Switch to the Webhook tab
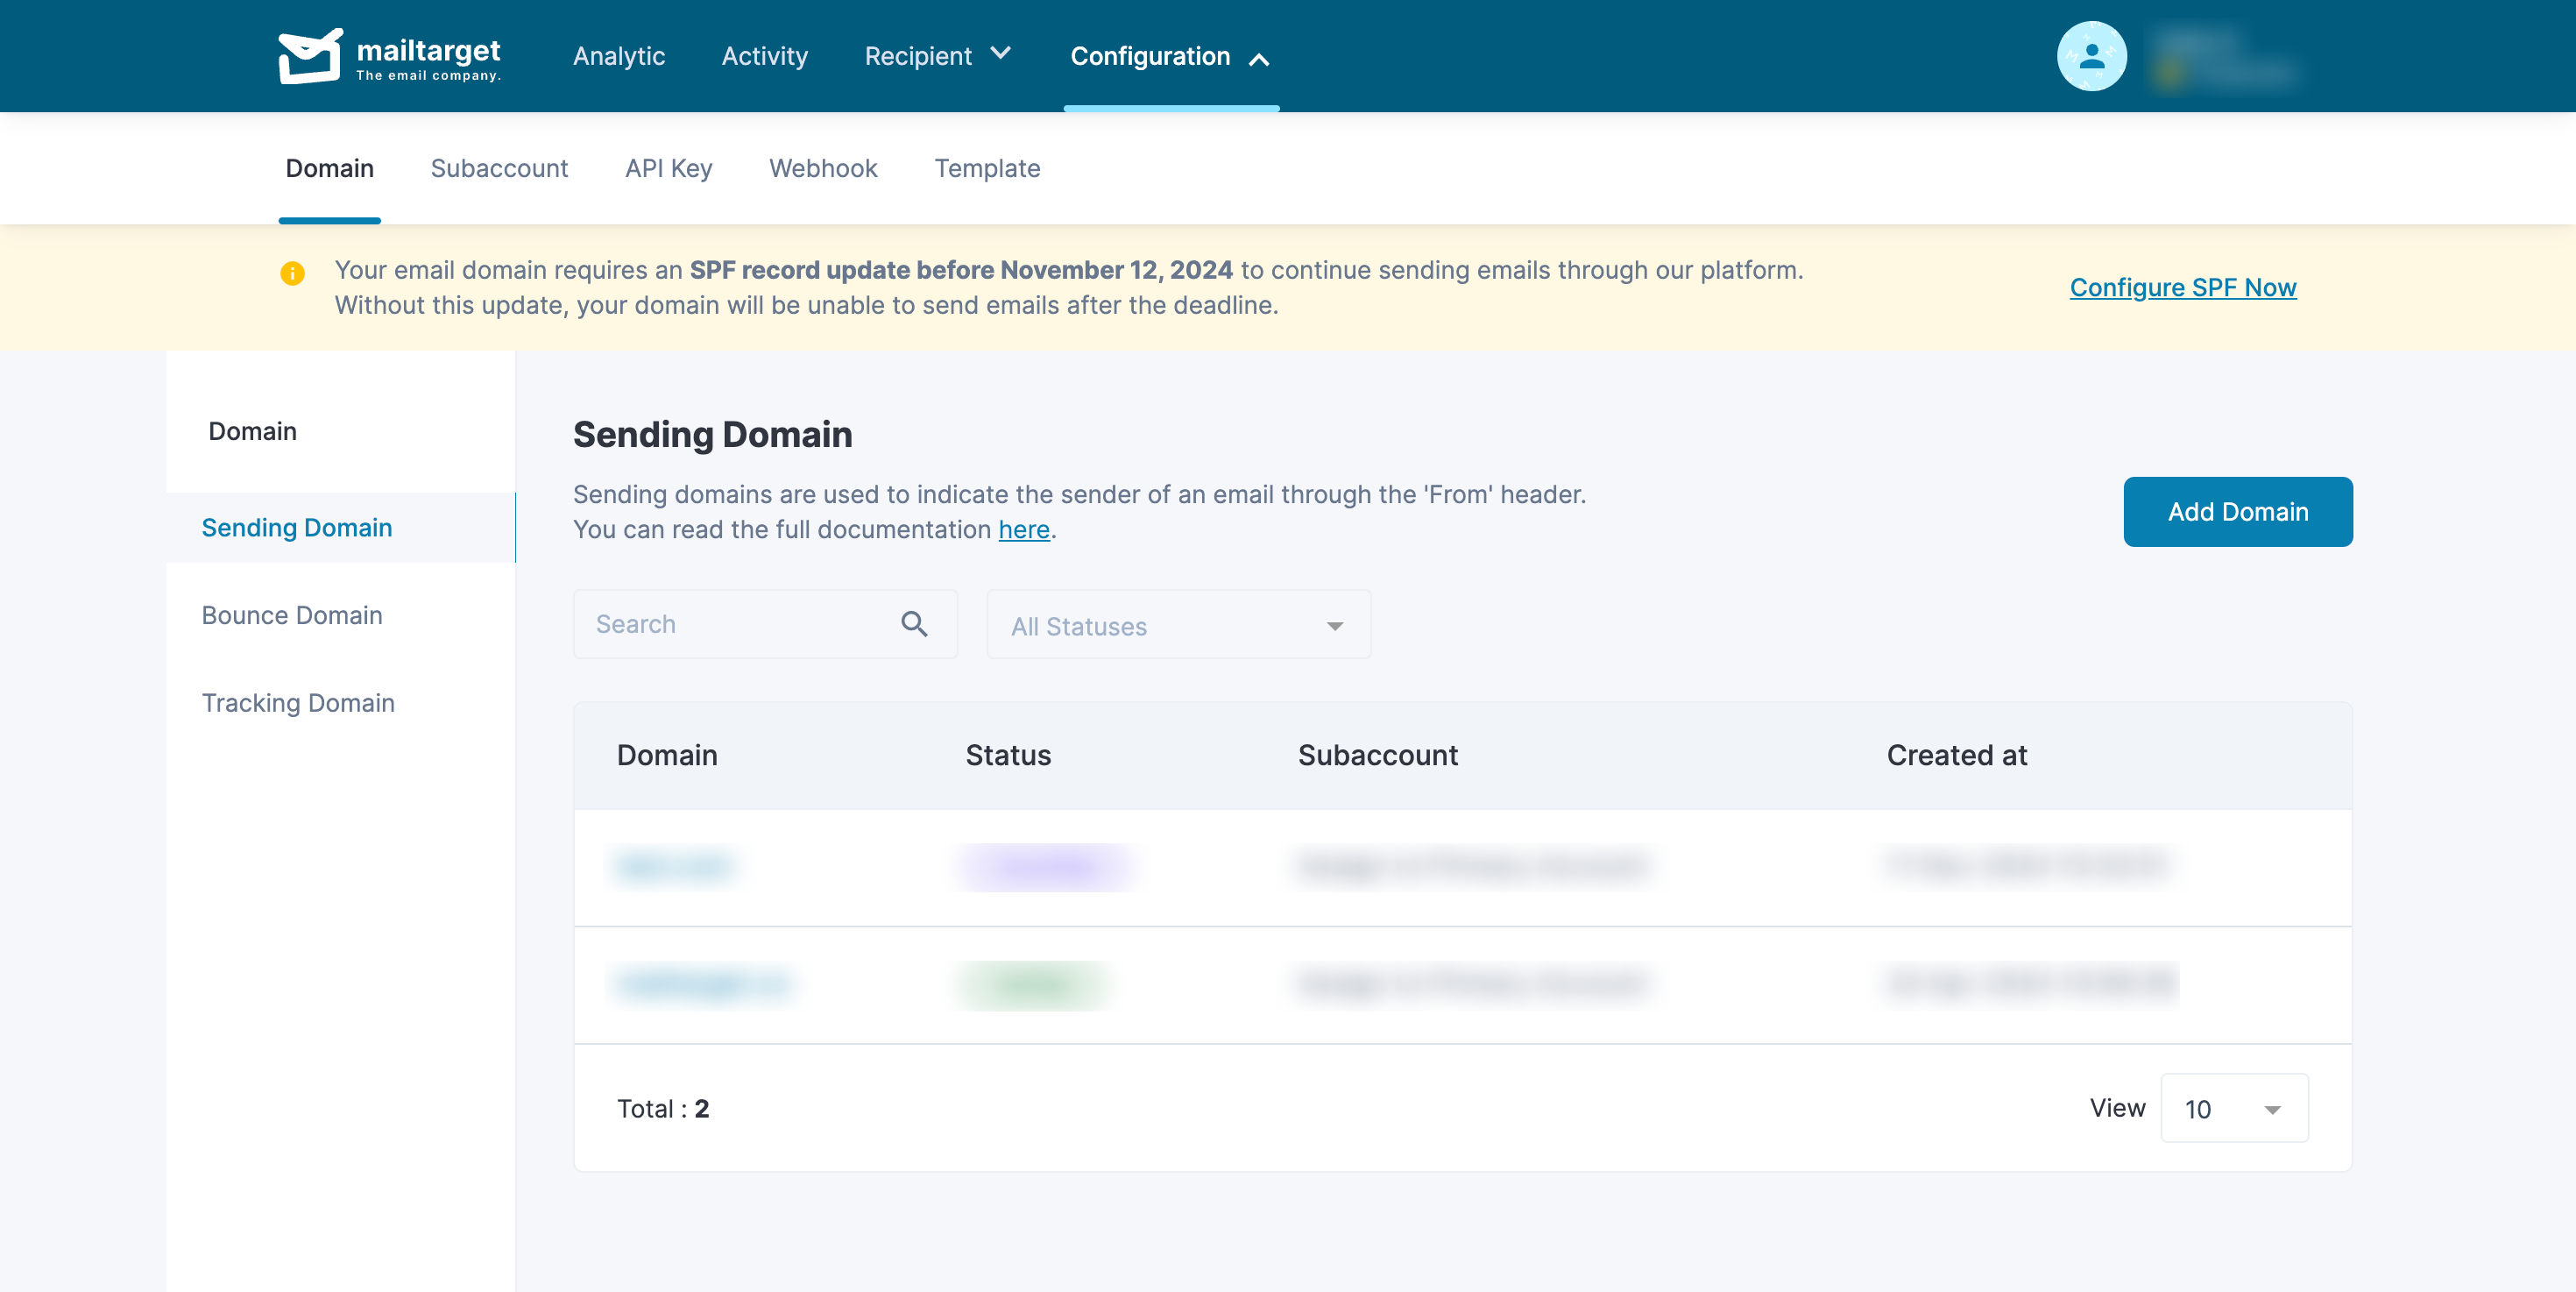2576x1292 pixels. point(823,168)
